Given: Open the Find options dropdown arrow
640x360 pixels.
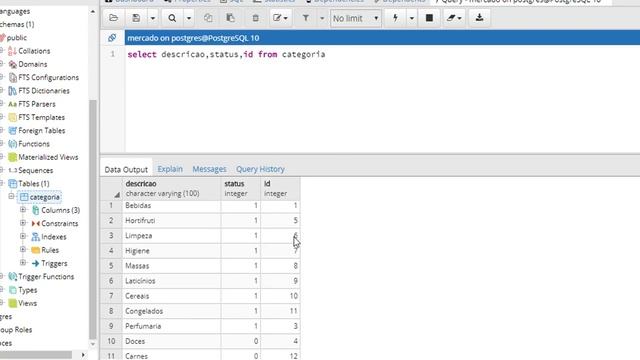Looking at the screenshot, I should (x=189, y=18).
